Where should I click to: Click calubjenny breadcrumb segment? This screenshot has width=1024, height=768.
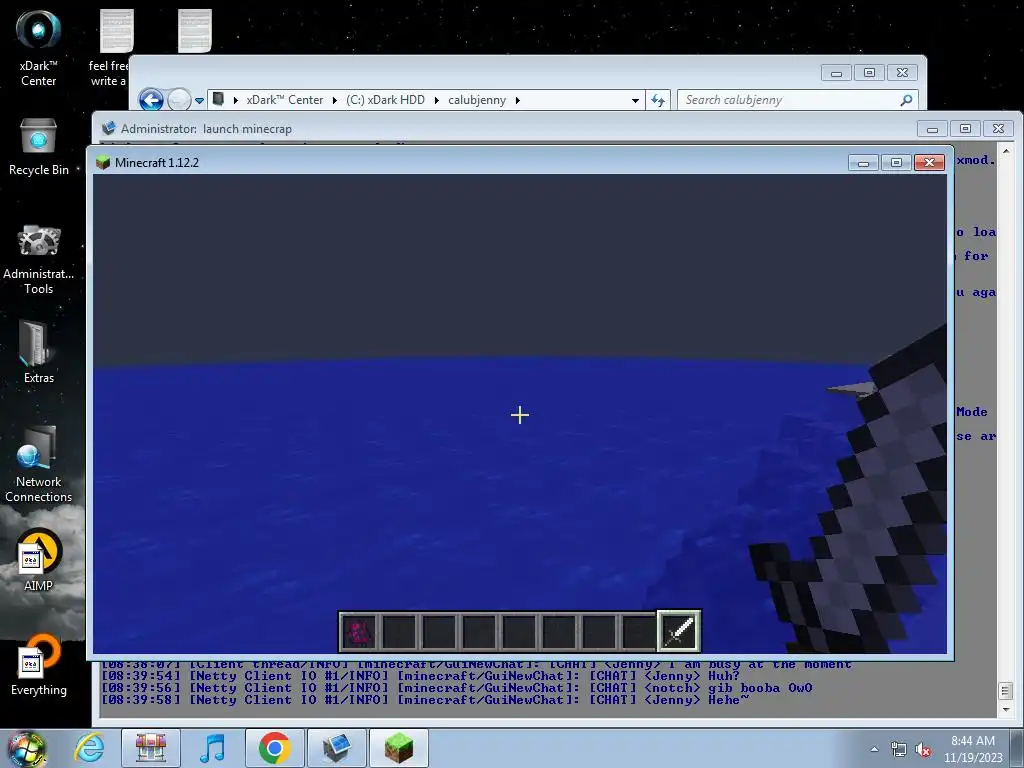477,100
